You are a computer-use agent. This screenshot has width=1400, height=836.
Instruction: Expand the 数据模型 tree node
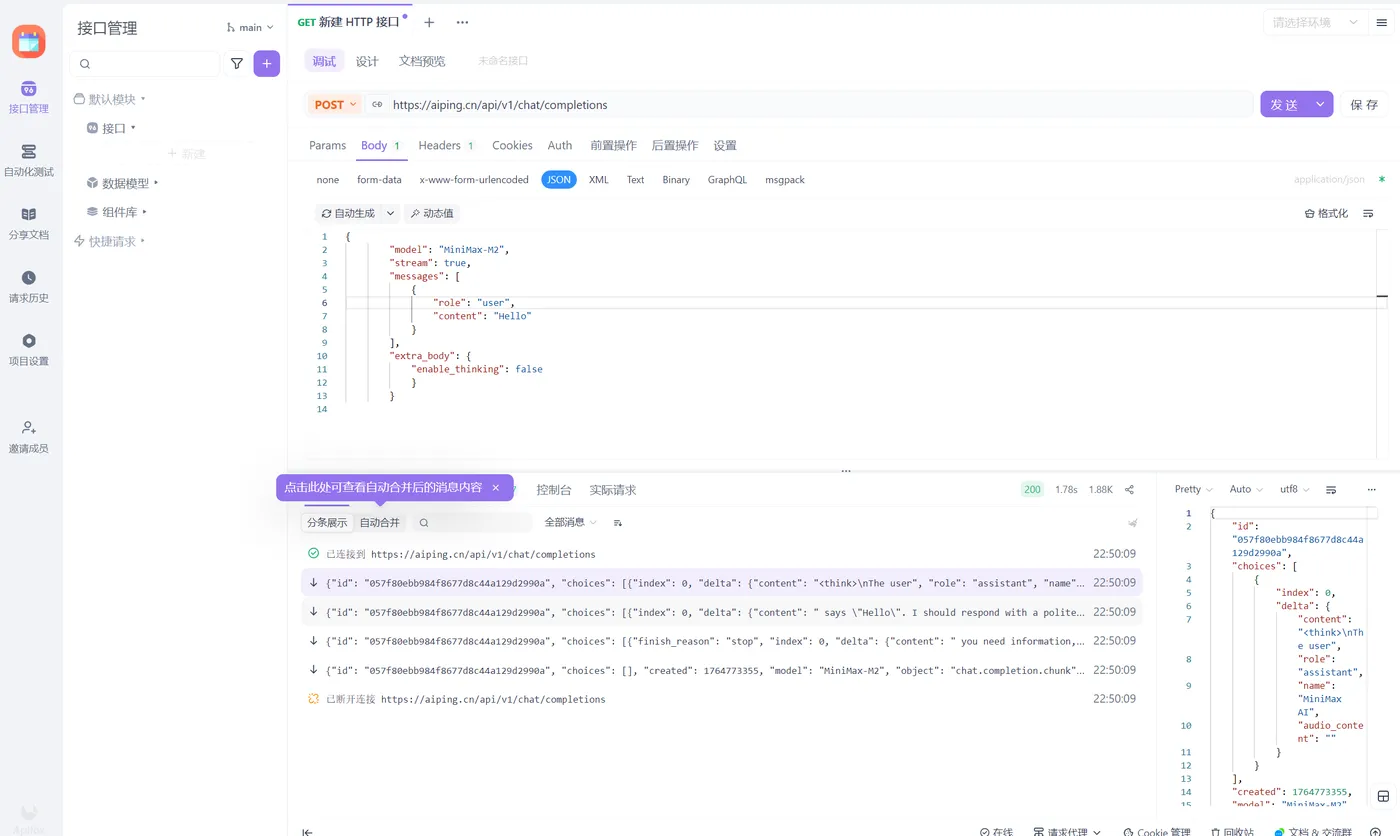coord(156,183)
